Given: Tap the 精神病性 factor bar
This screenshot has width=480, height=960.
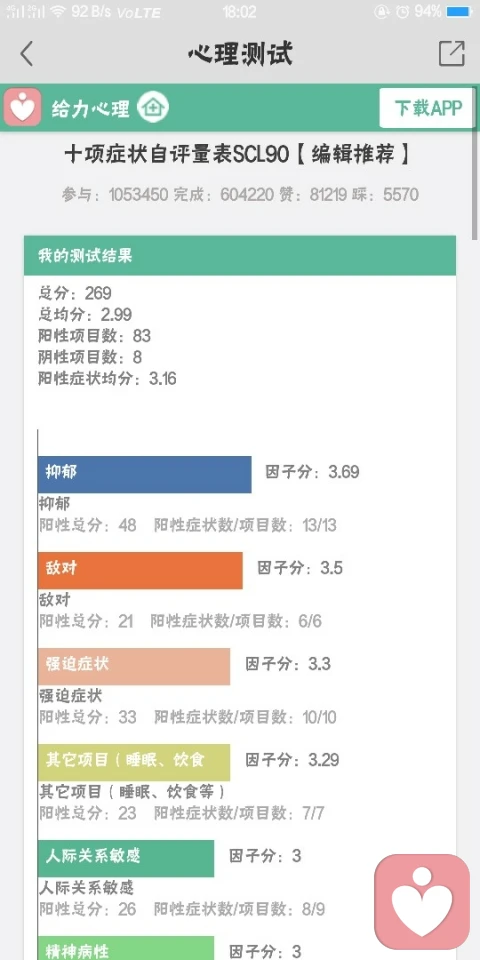Looking at the screenshot, I should tap(126, 948).
